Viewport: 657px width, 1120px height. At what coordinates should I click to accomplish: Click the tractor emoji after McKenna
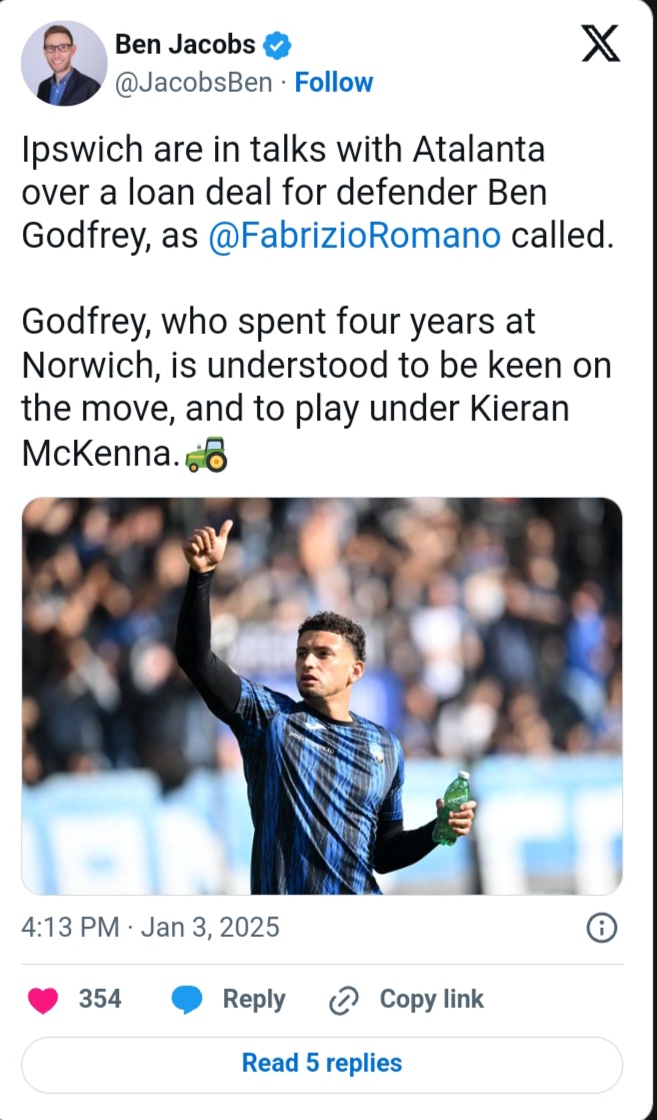[207, 455]
